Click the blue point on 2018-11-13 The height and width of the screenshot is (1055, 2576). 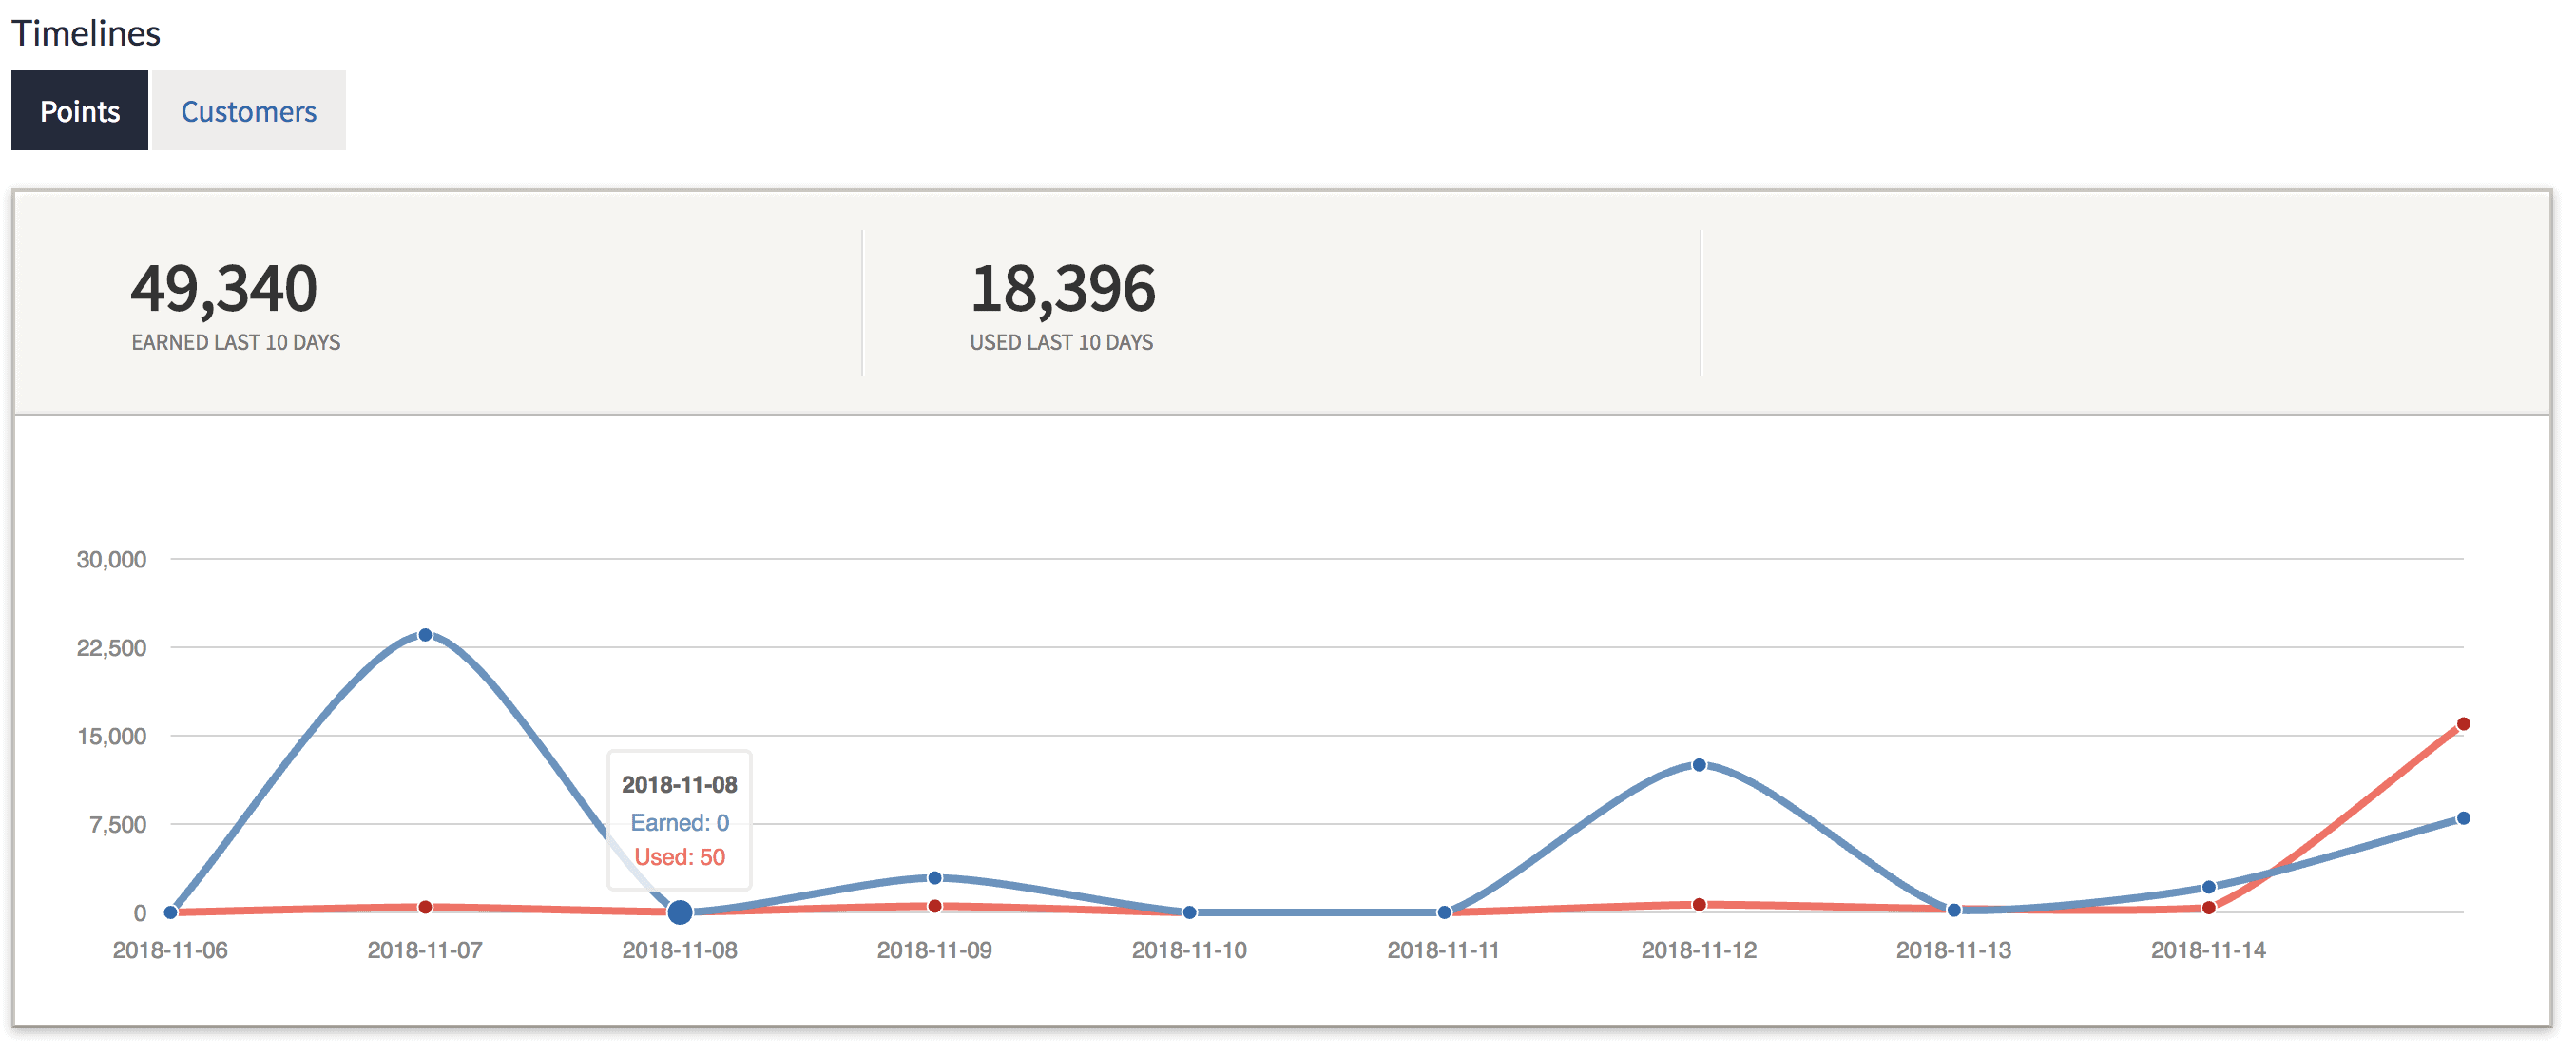coord(1954,910)
